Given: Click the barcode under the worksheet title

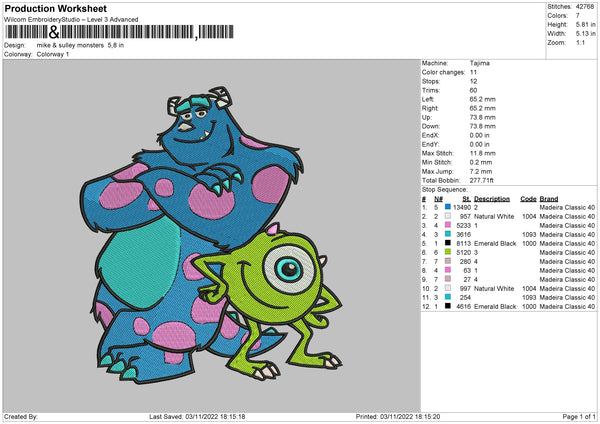Looking at the screenshot, I should (x=119, y=32).
